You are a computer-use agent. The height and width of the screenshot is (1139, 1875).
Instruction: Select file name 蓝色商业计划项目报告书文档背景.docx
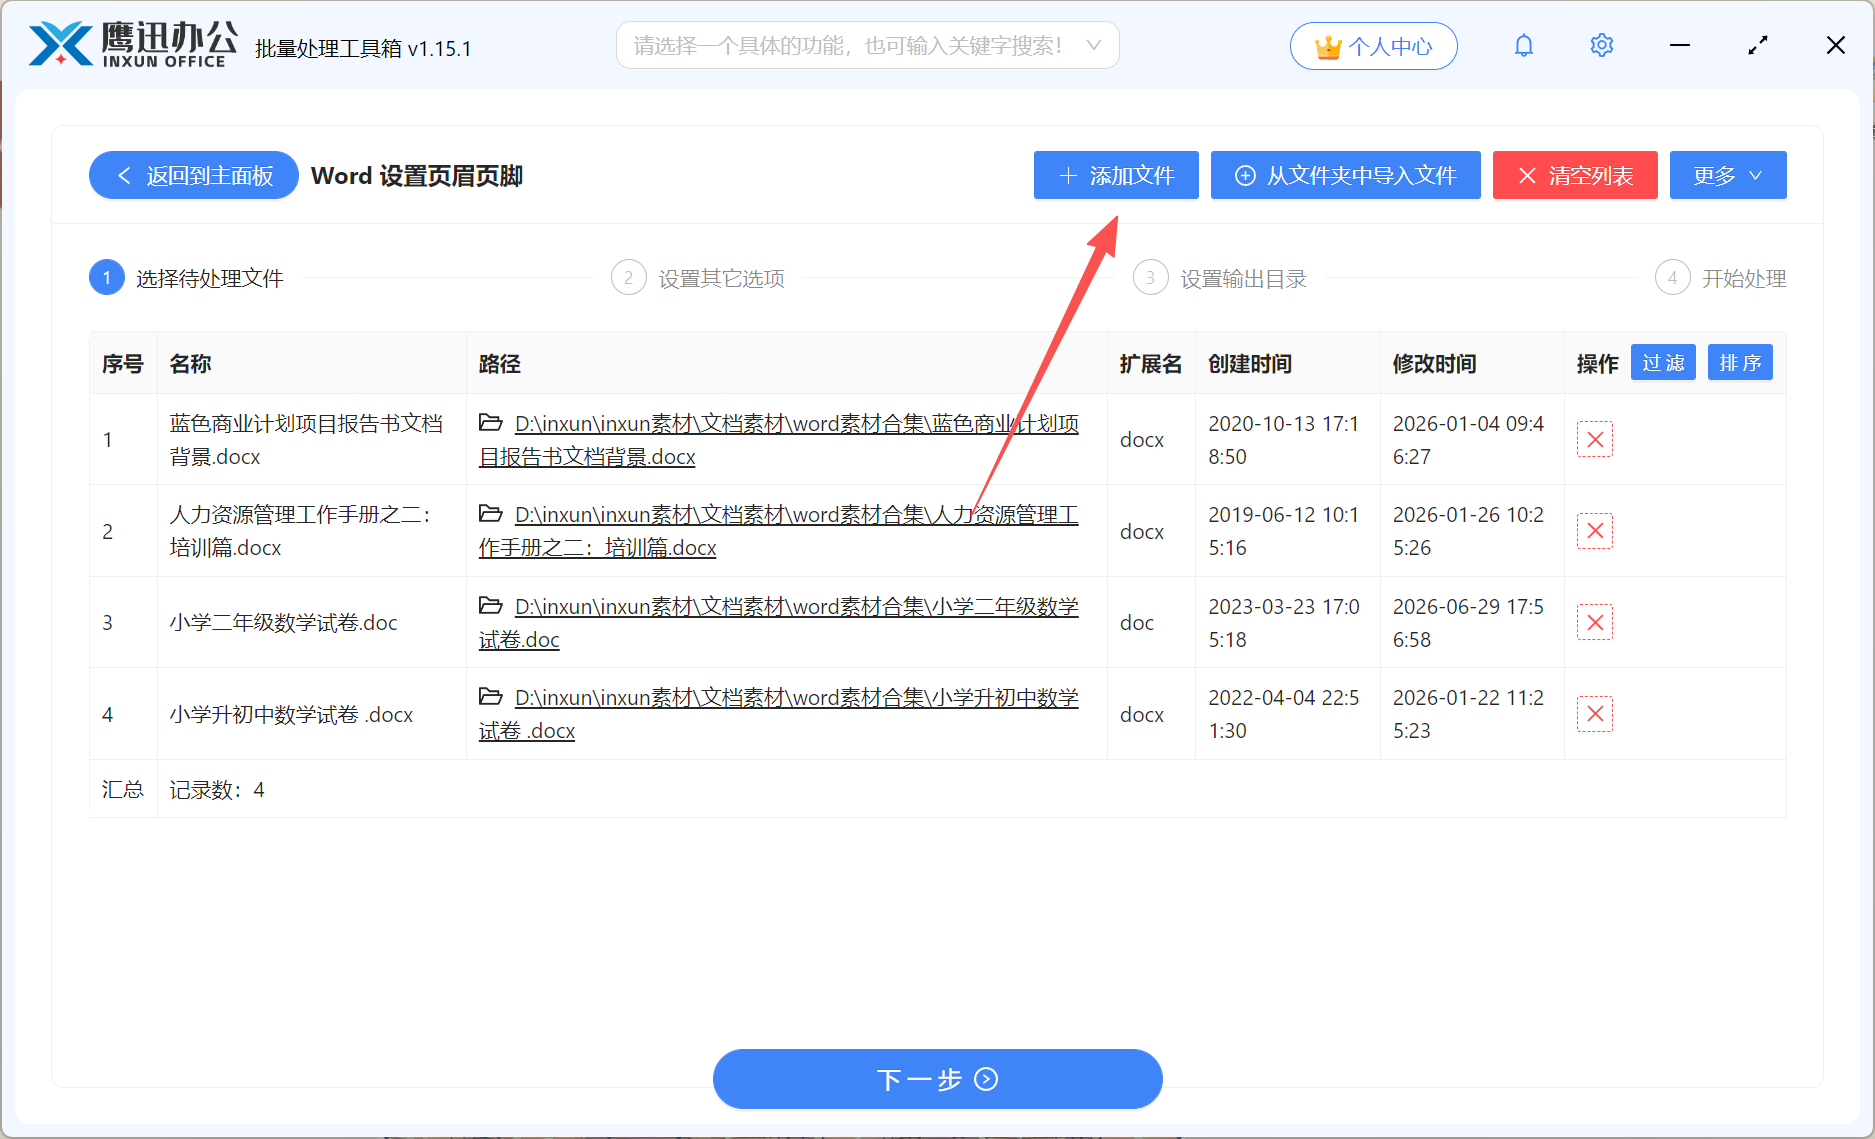click(x=306, y=440)
